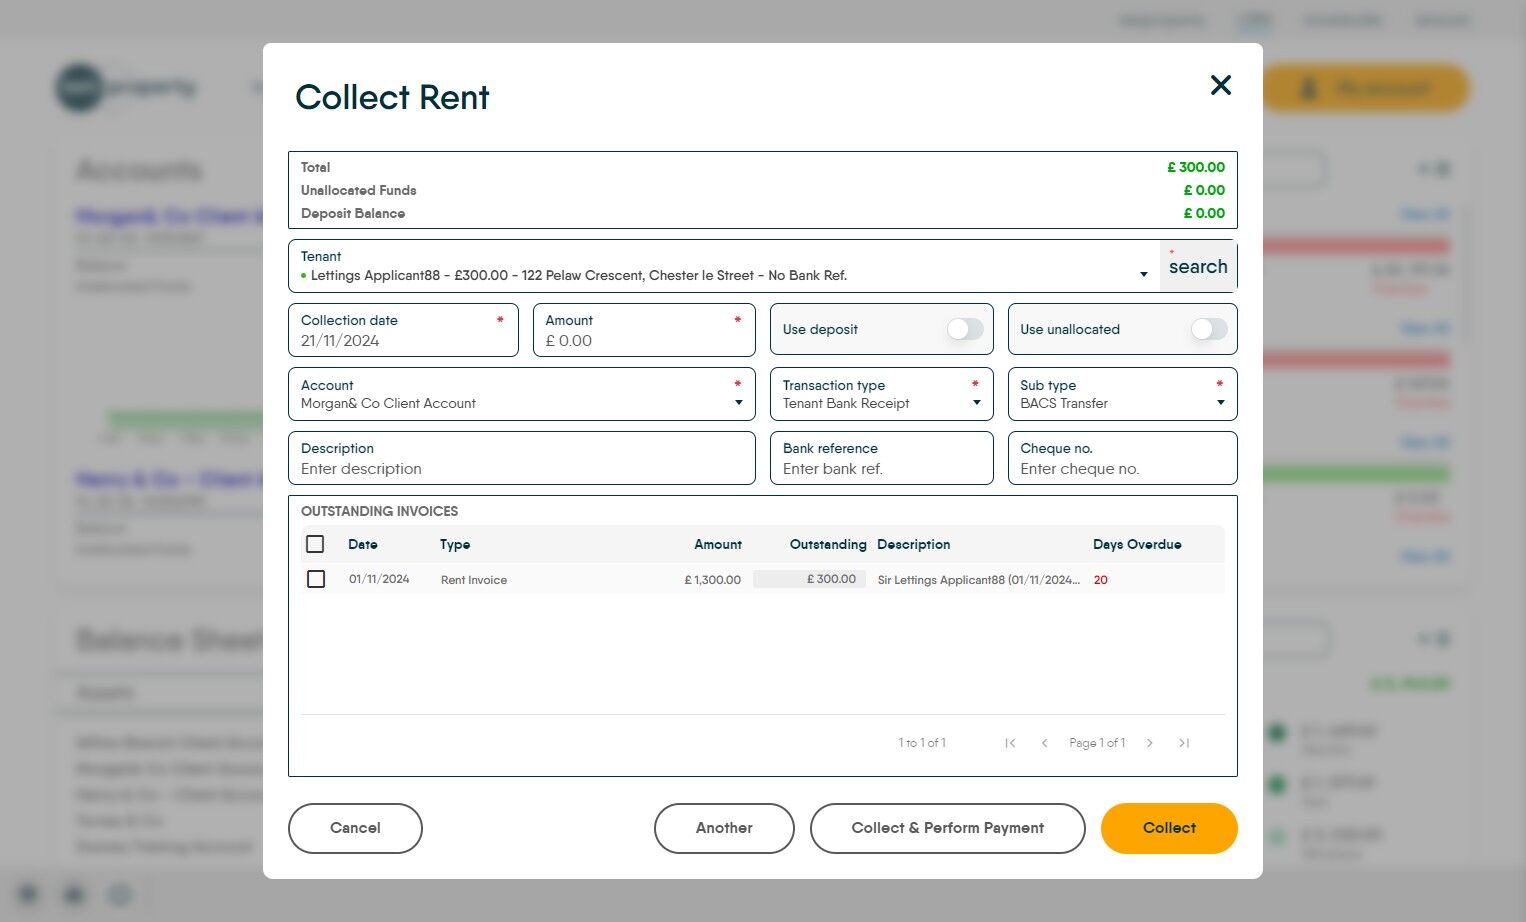Go to previous invoices page

(1044, 743)
